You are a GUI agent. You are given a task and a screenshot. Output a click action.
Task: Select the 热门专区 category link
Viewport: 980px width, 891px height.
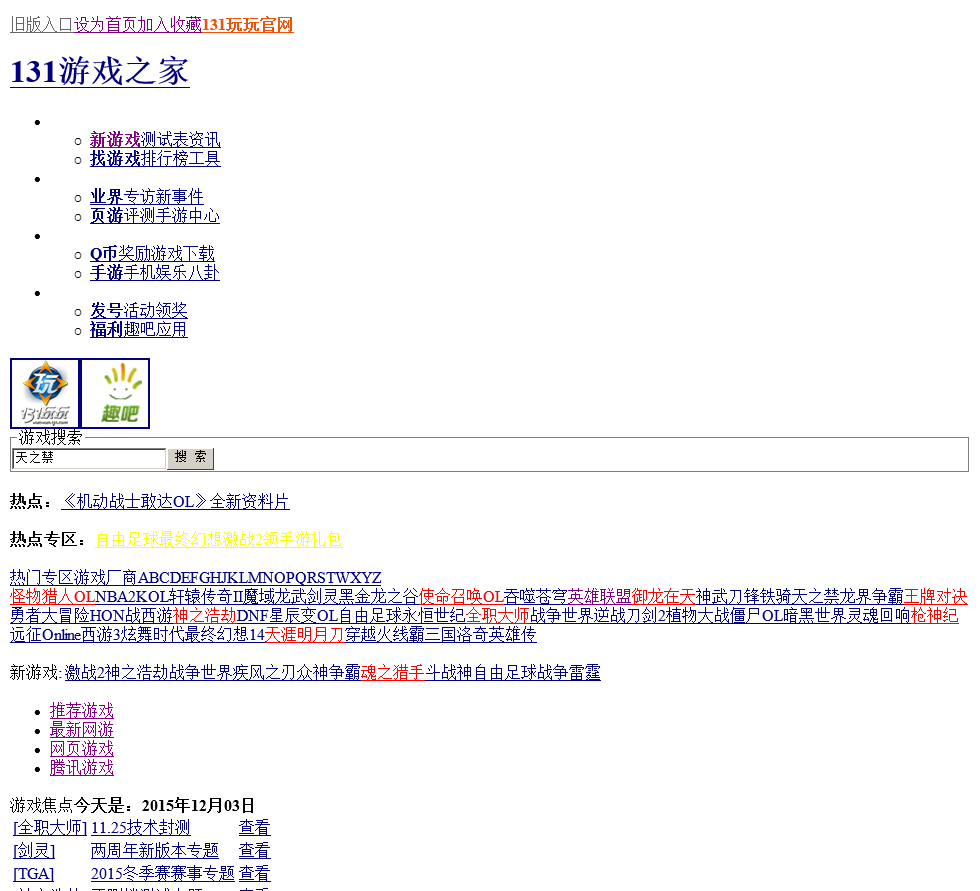42,577
